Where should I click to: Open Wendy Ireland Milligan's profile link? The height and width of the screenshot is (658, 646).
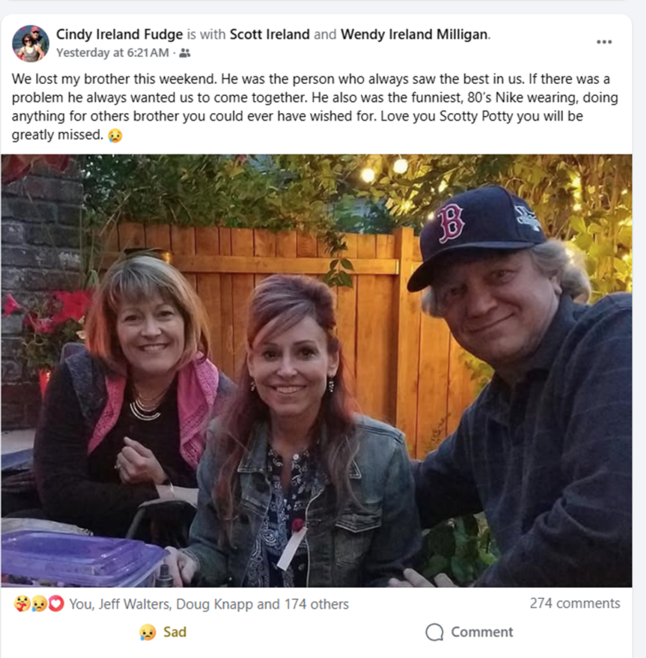point(414,34)
